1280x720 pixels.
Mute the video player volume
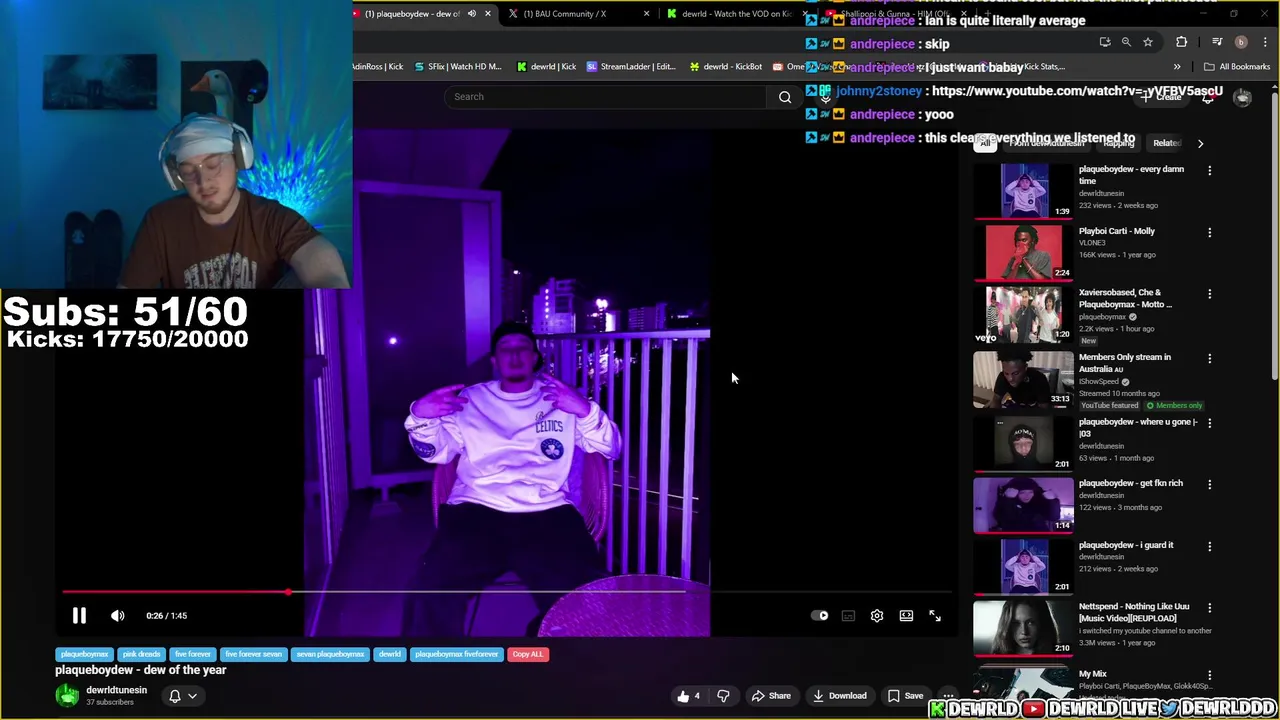(x=118, y=616)
